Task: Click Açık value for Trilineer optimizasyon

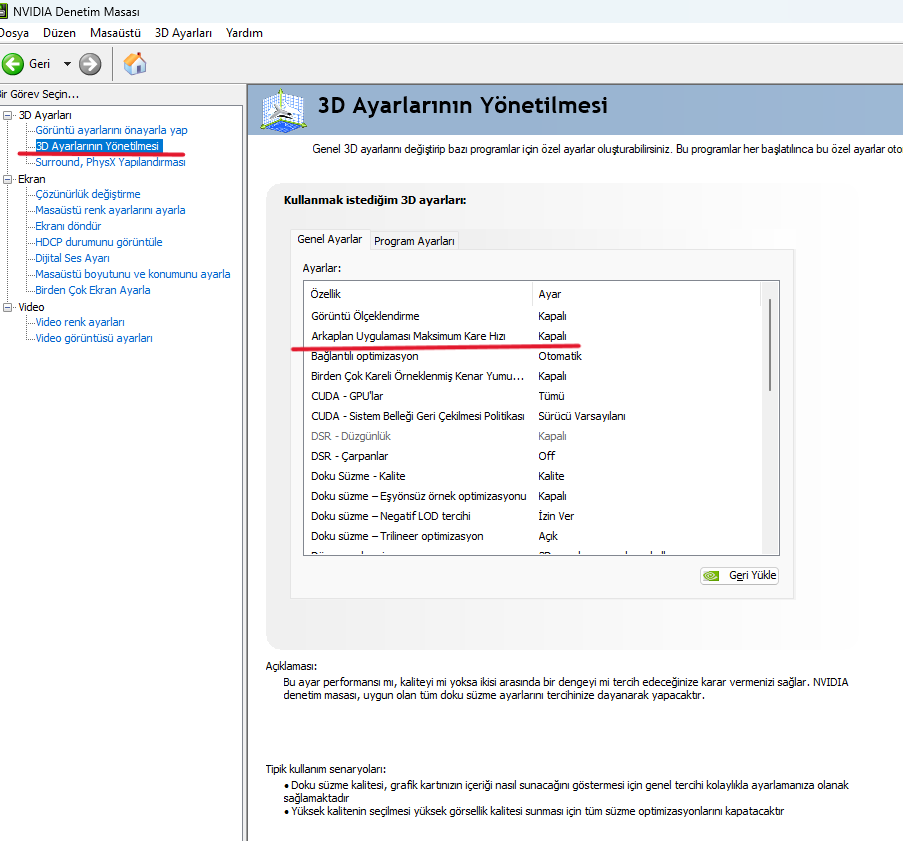Action: pyautogui.click(x=548, y=536)
